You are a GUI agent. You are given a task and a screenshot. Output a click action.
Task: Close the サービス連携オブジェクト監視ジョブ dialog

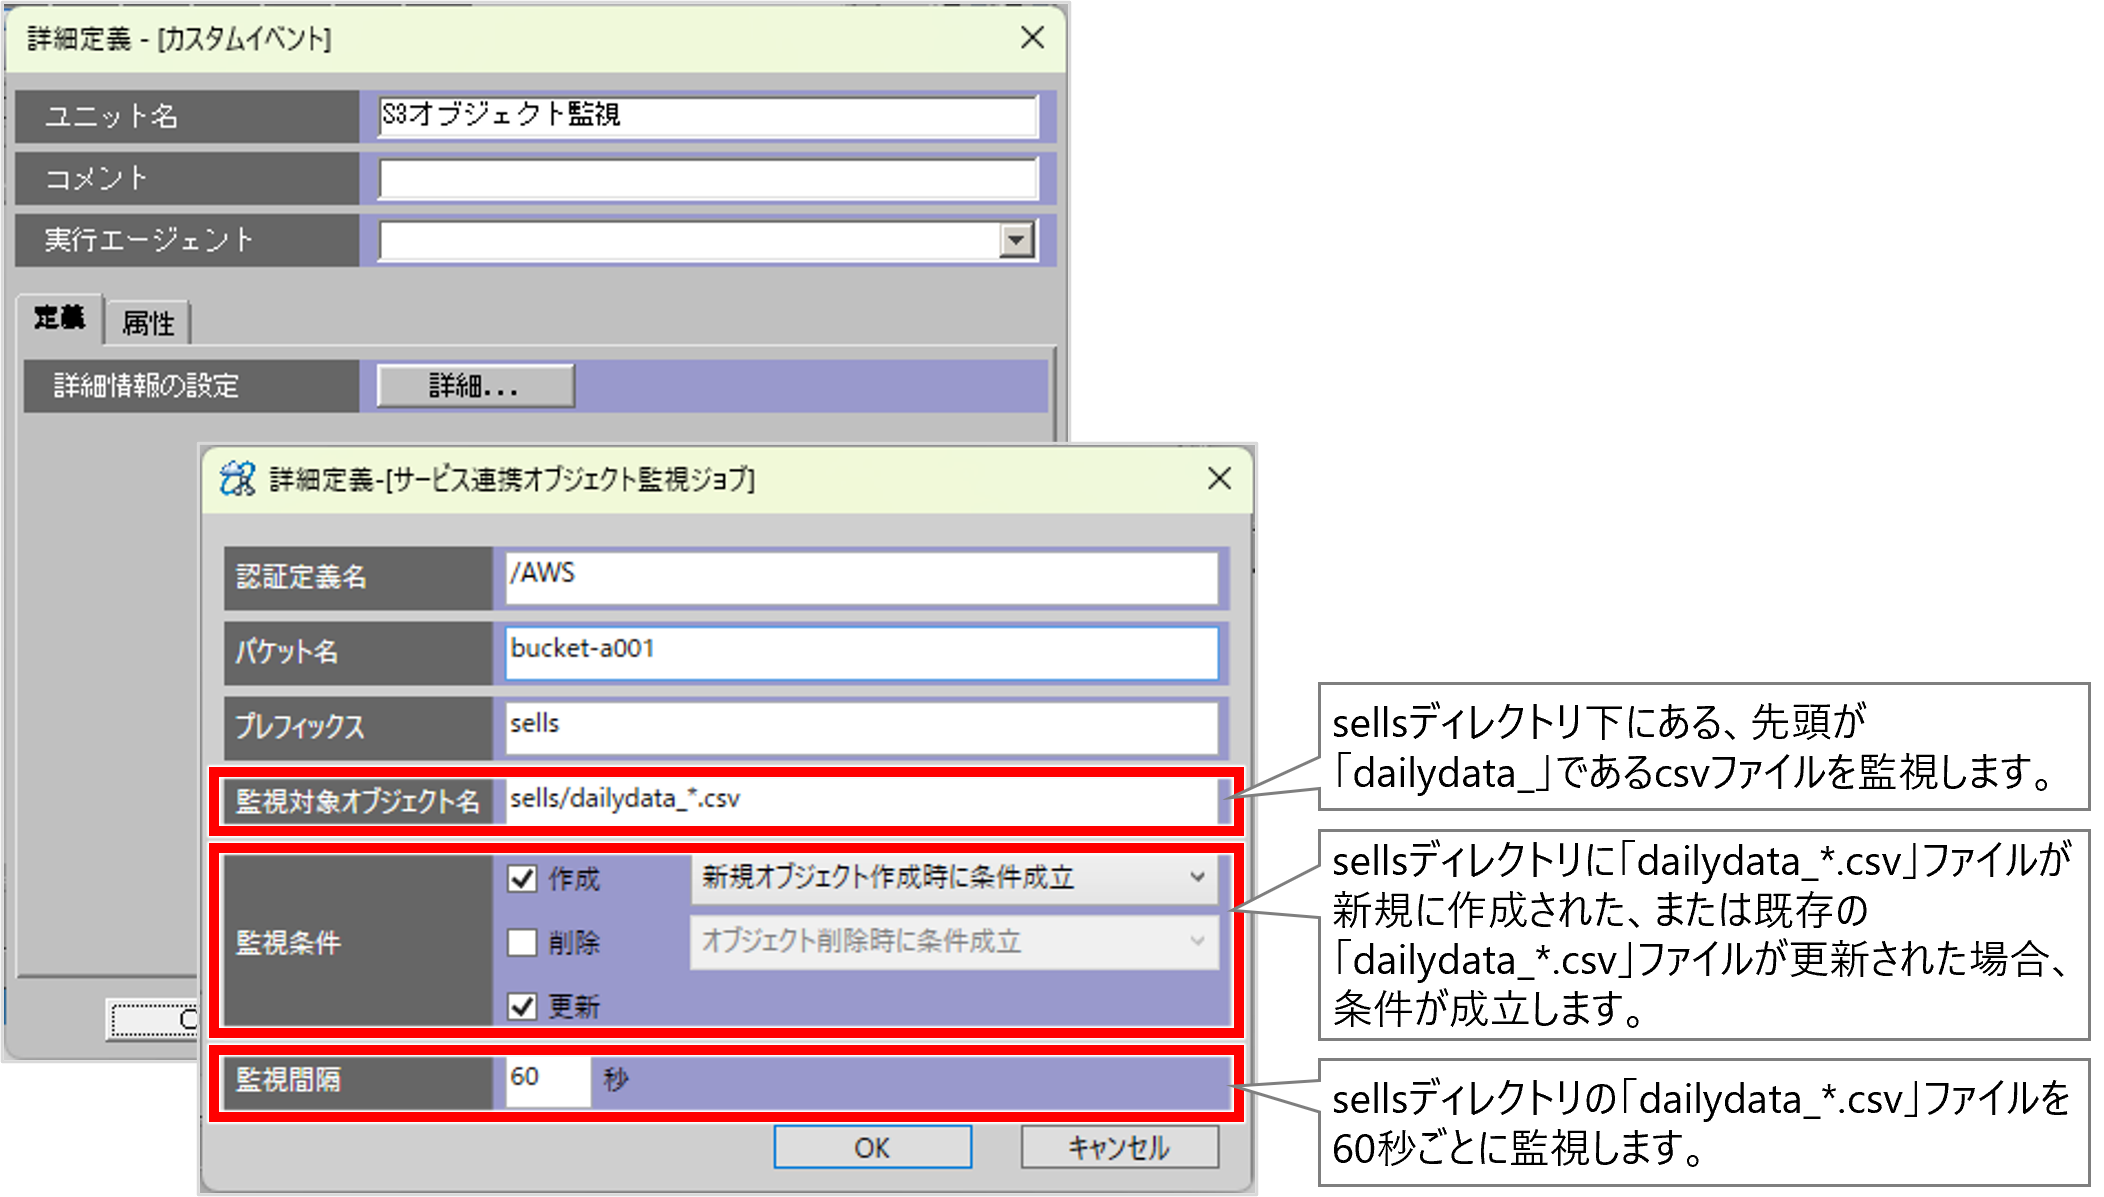click(1219, 478)
